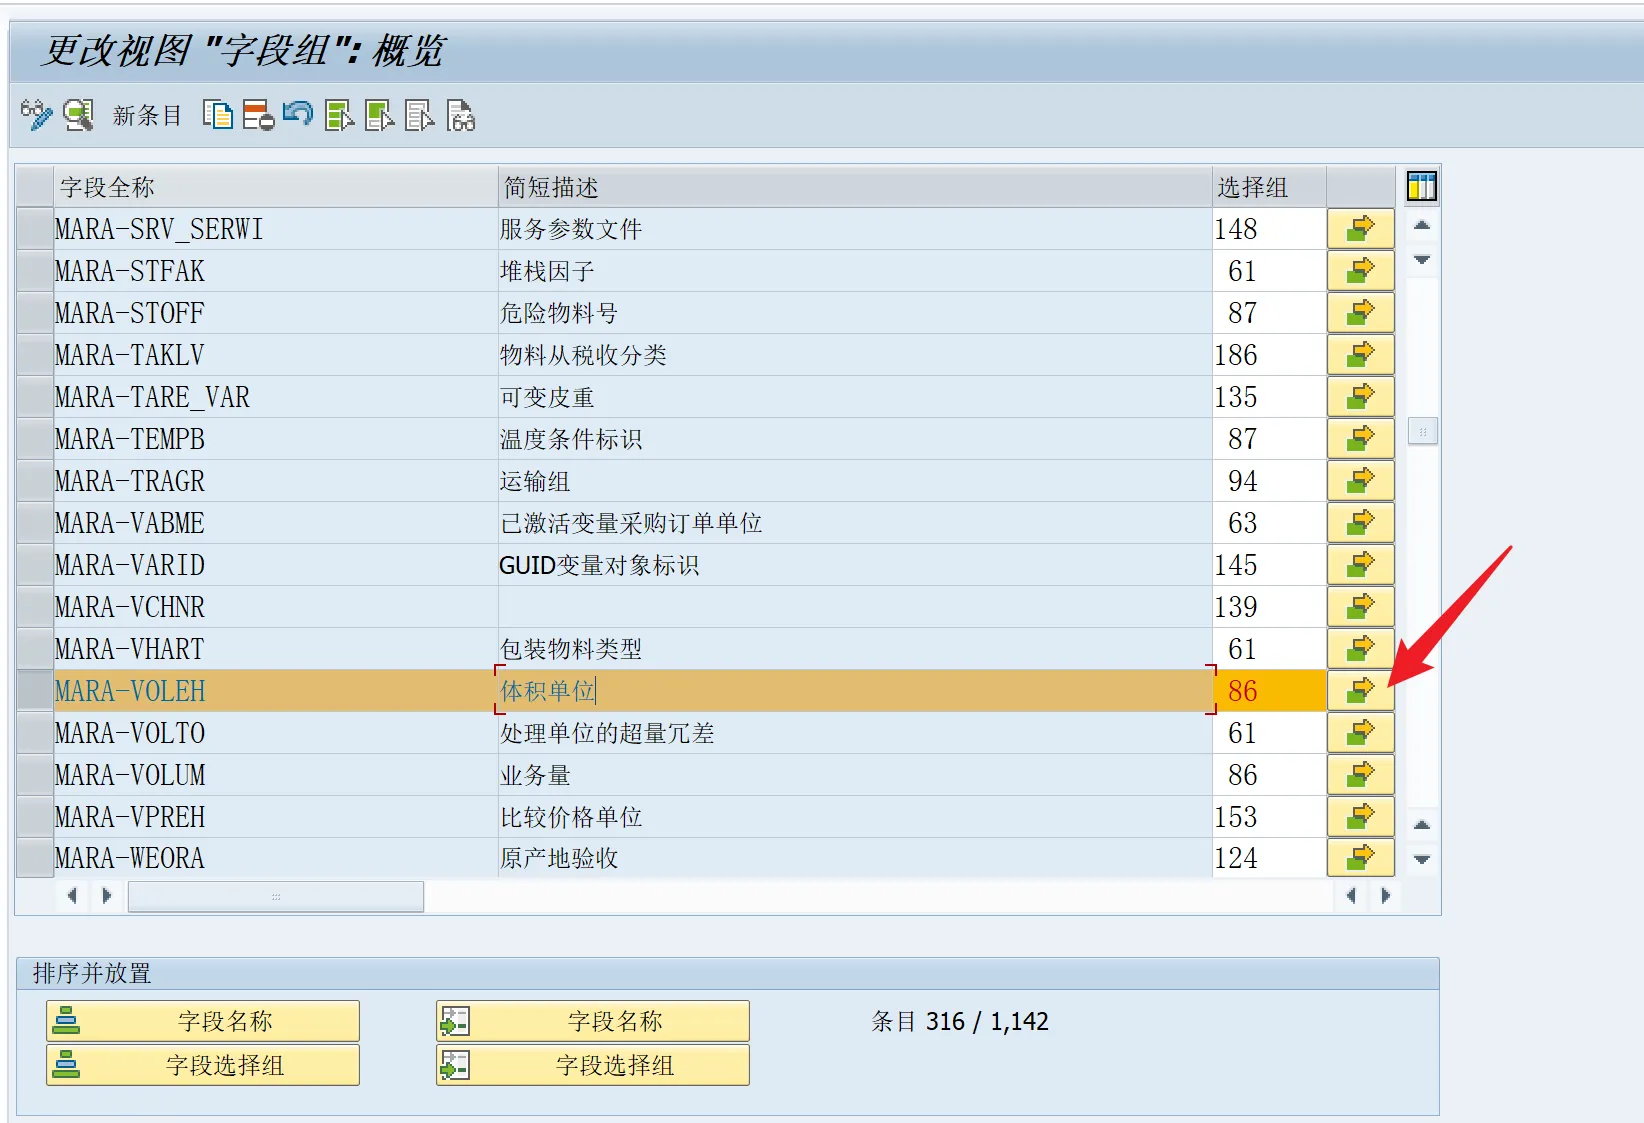Select row checkbox for MARA-STFAK
Viewport: 1644px width, 1123px height.
(35, 271)
